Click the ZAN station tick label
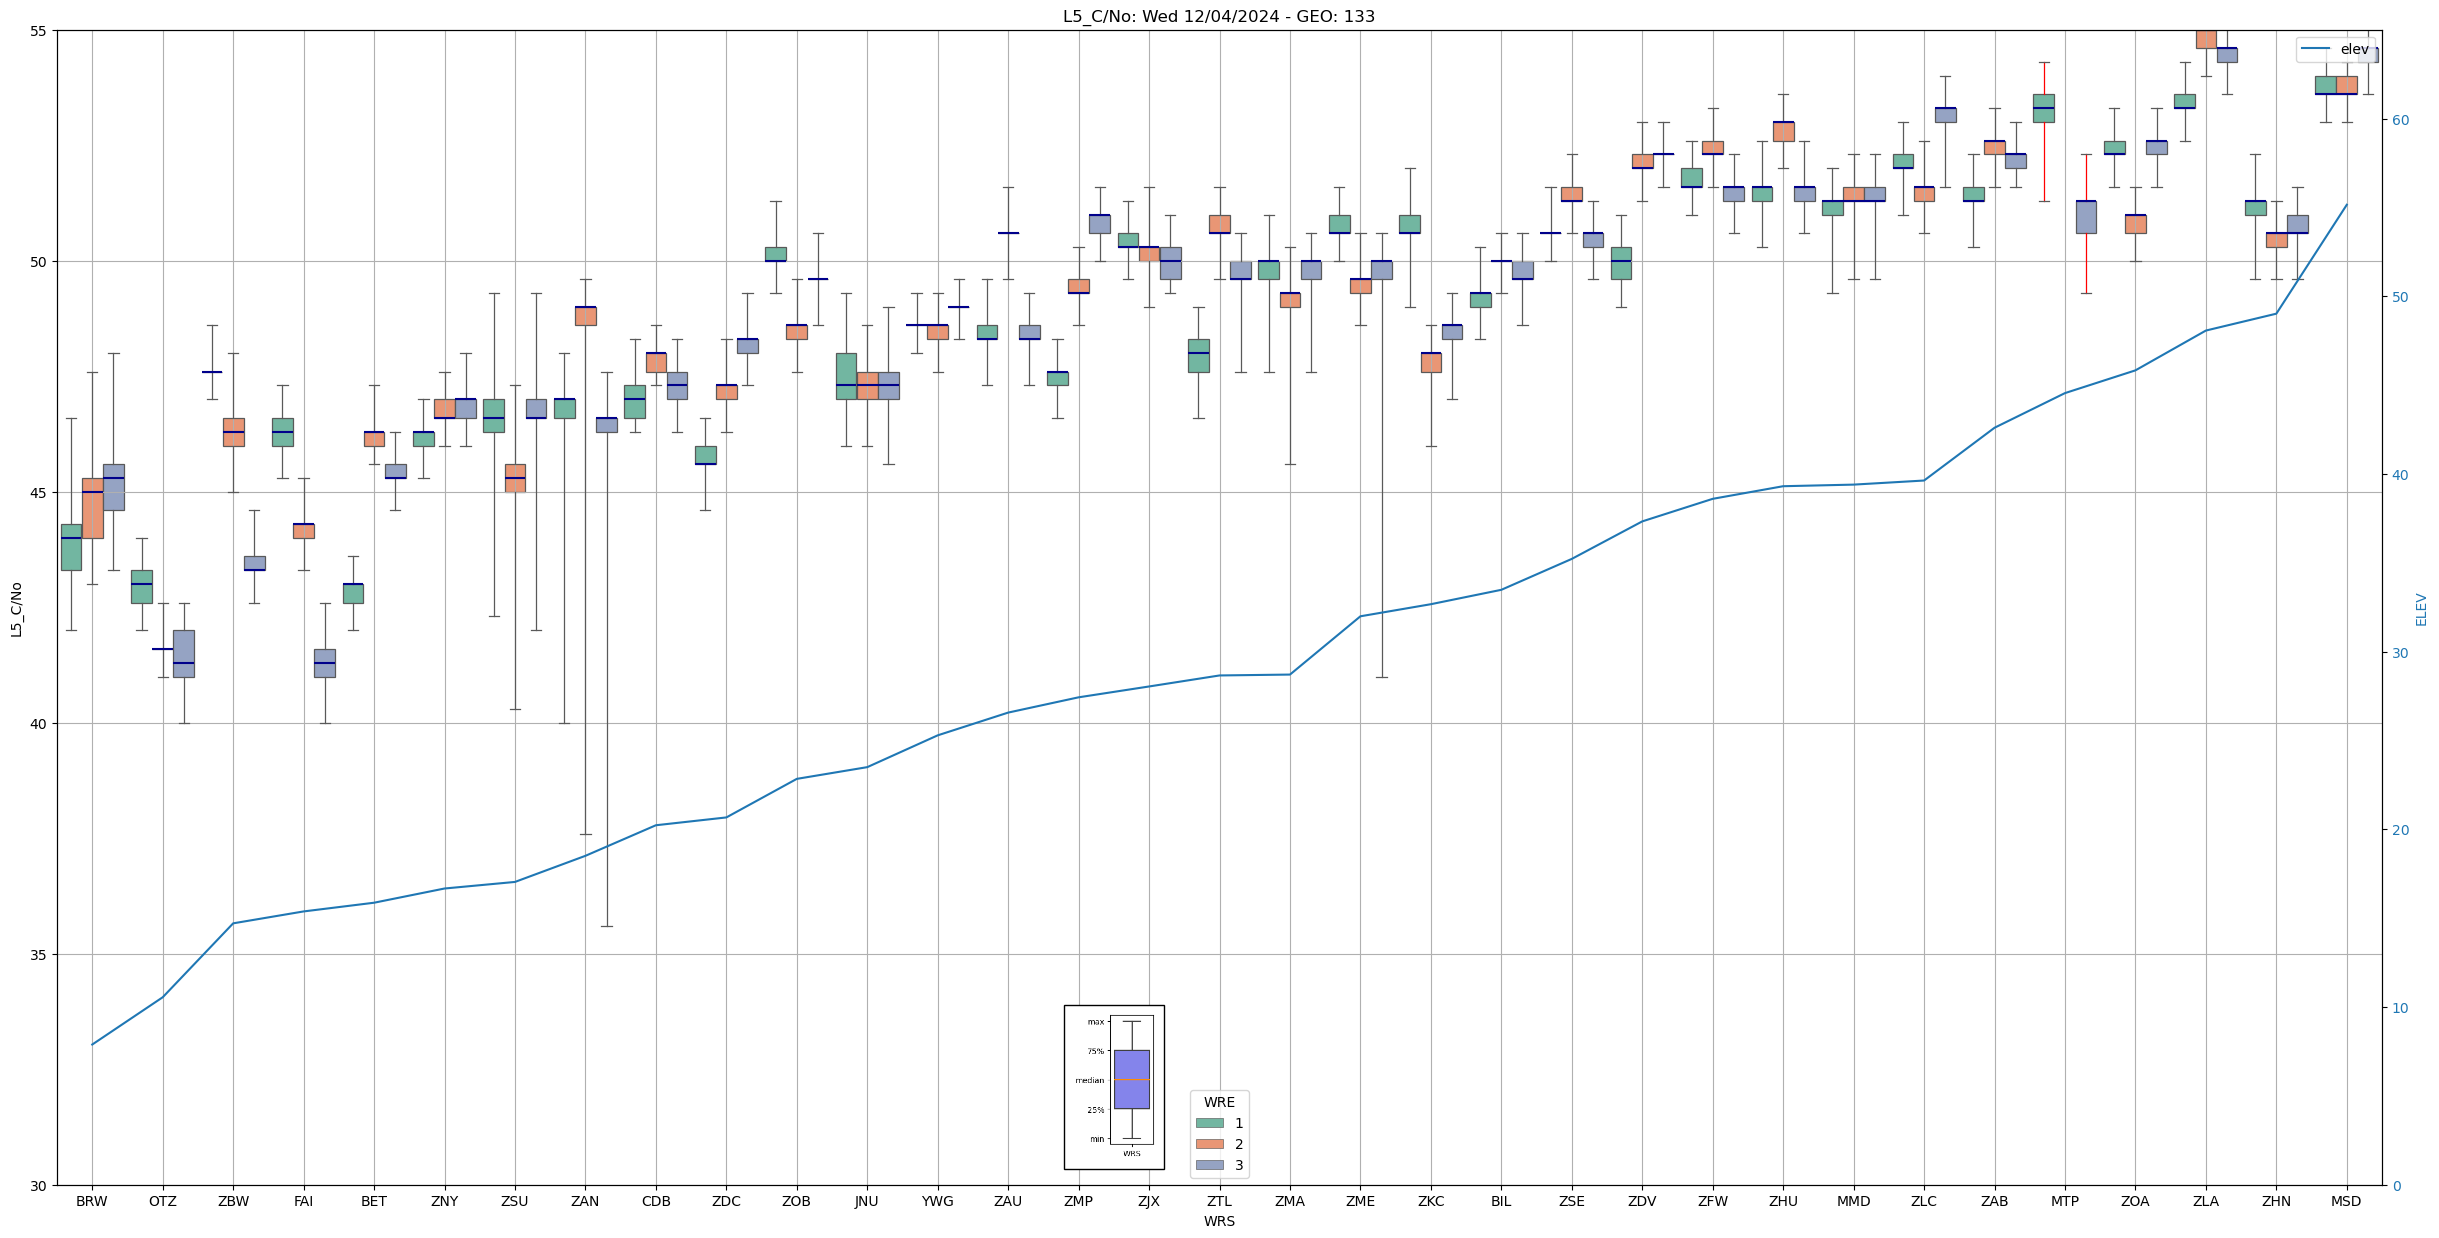The image size is (2439, 1238). (x=585, y=1201)
